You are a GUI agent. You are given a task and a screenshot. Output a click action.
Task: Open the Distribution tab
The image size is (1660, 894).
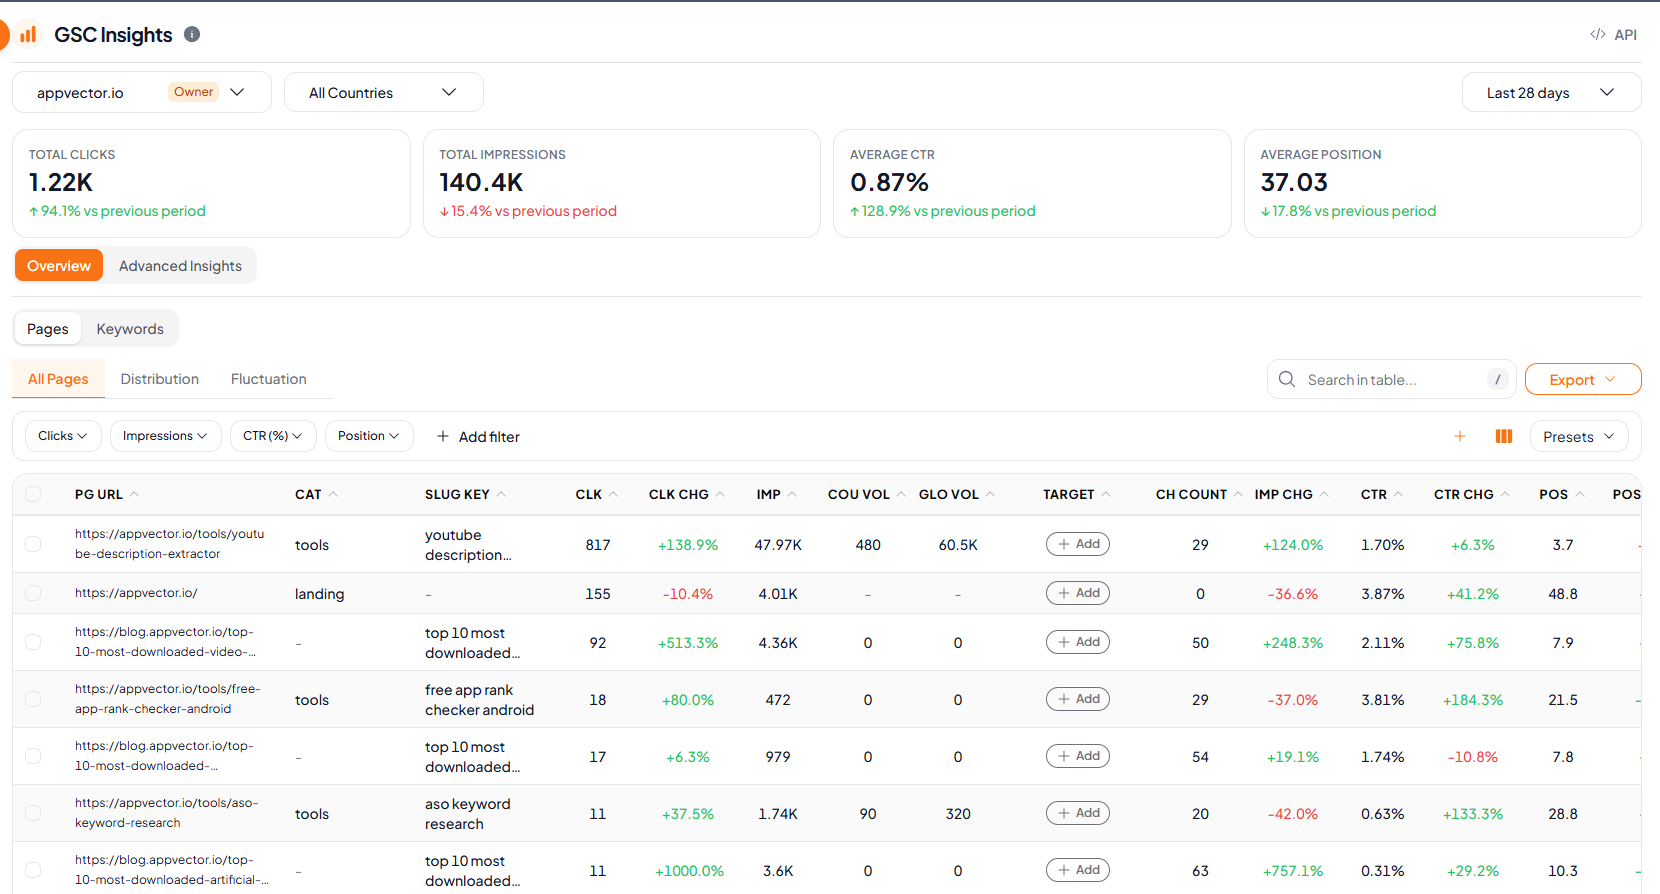coord(160,379)
